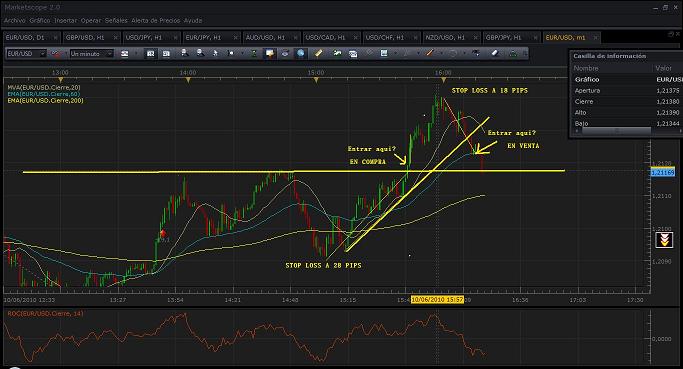Close the EUR/JPY, H1 tab

tap(236, 38)
